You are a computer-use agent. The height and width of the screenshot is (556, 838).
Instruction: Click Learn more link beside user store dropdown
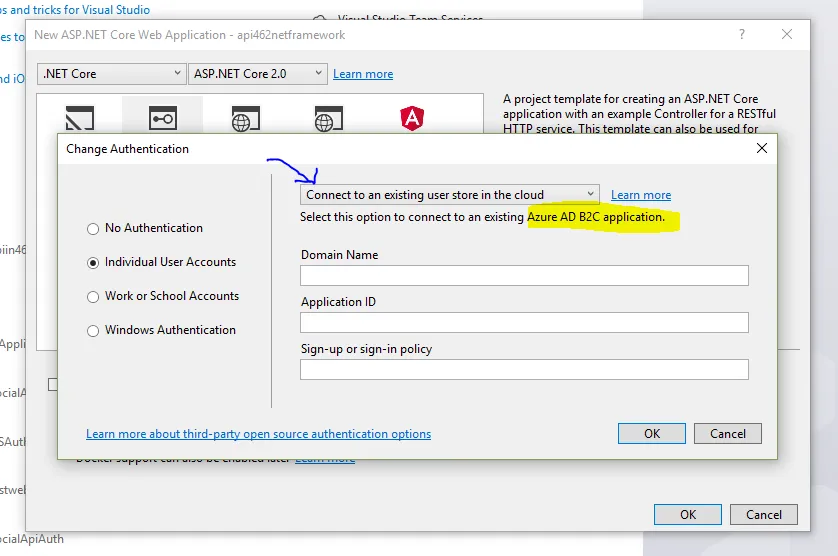click(x=641, y=195)
